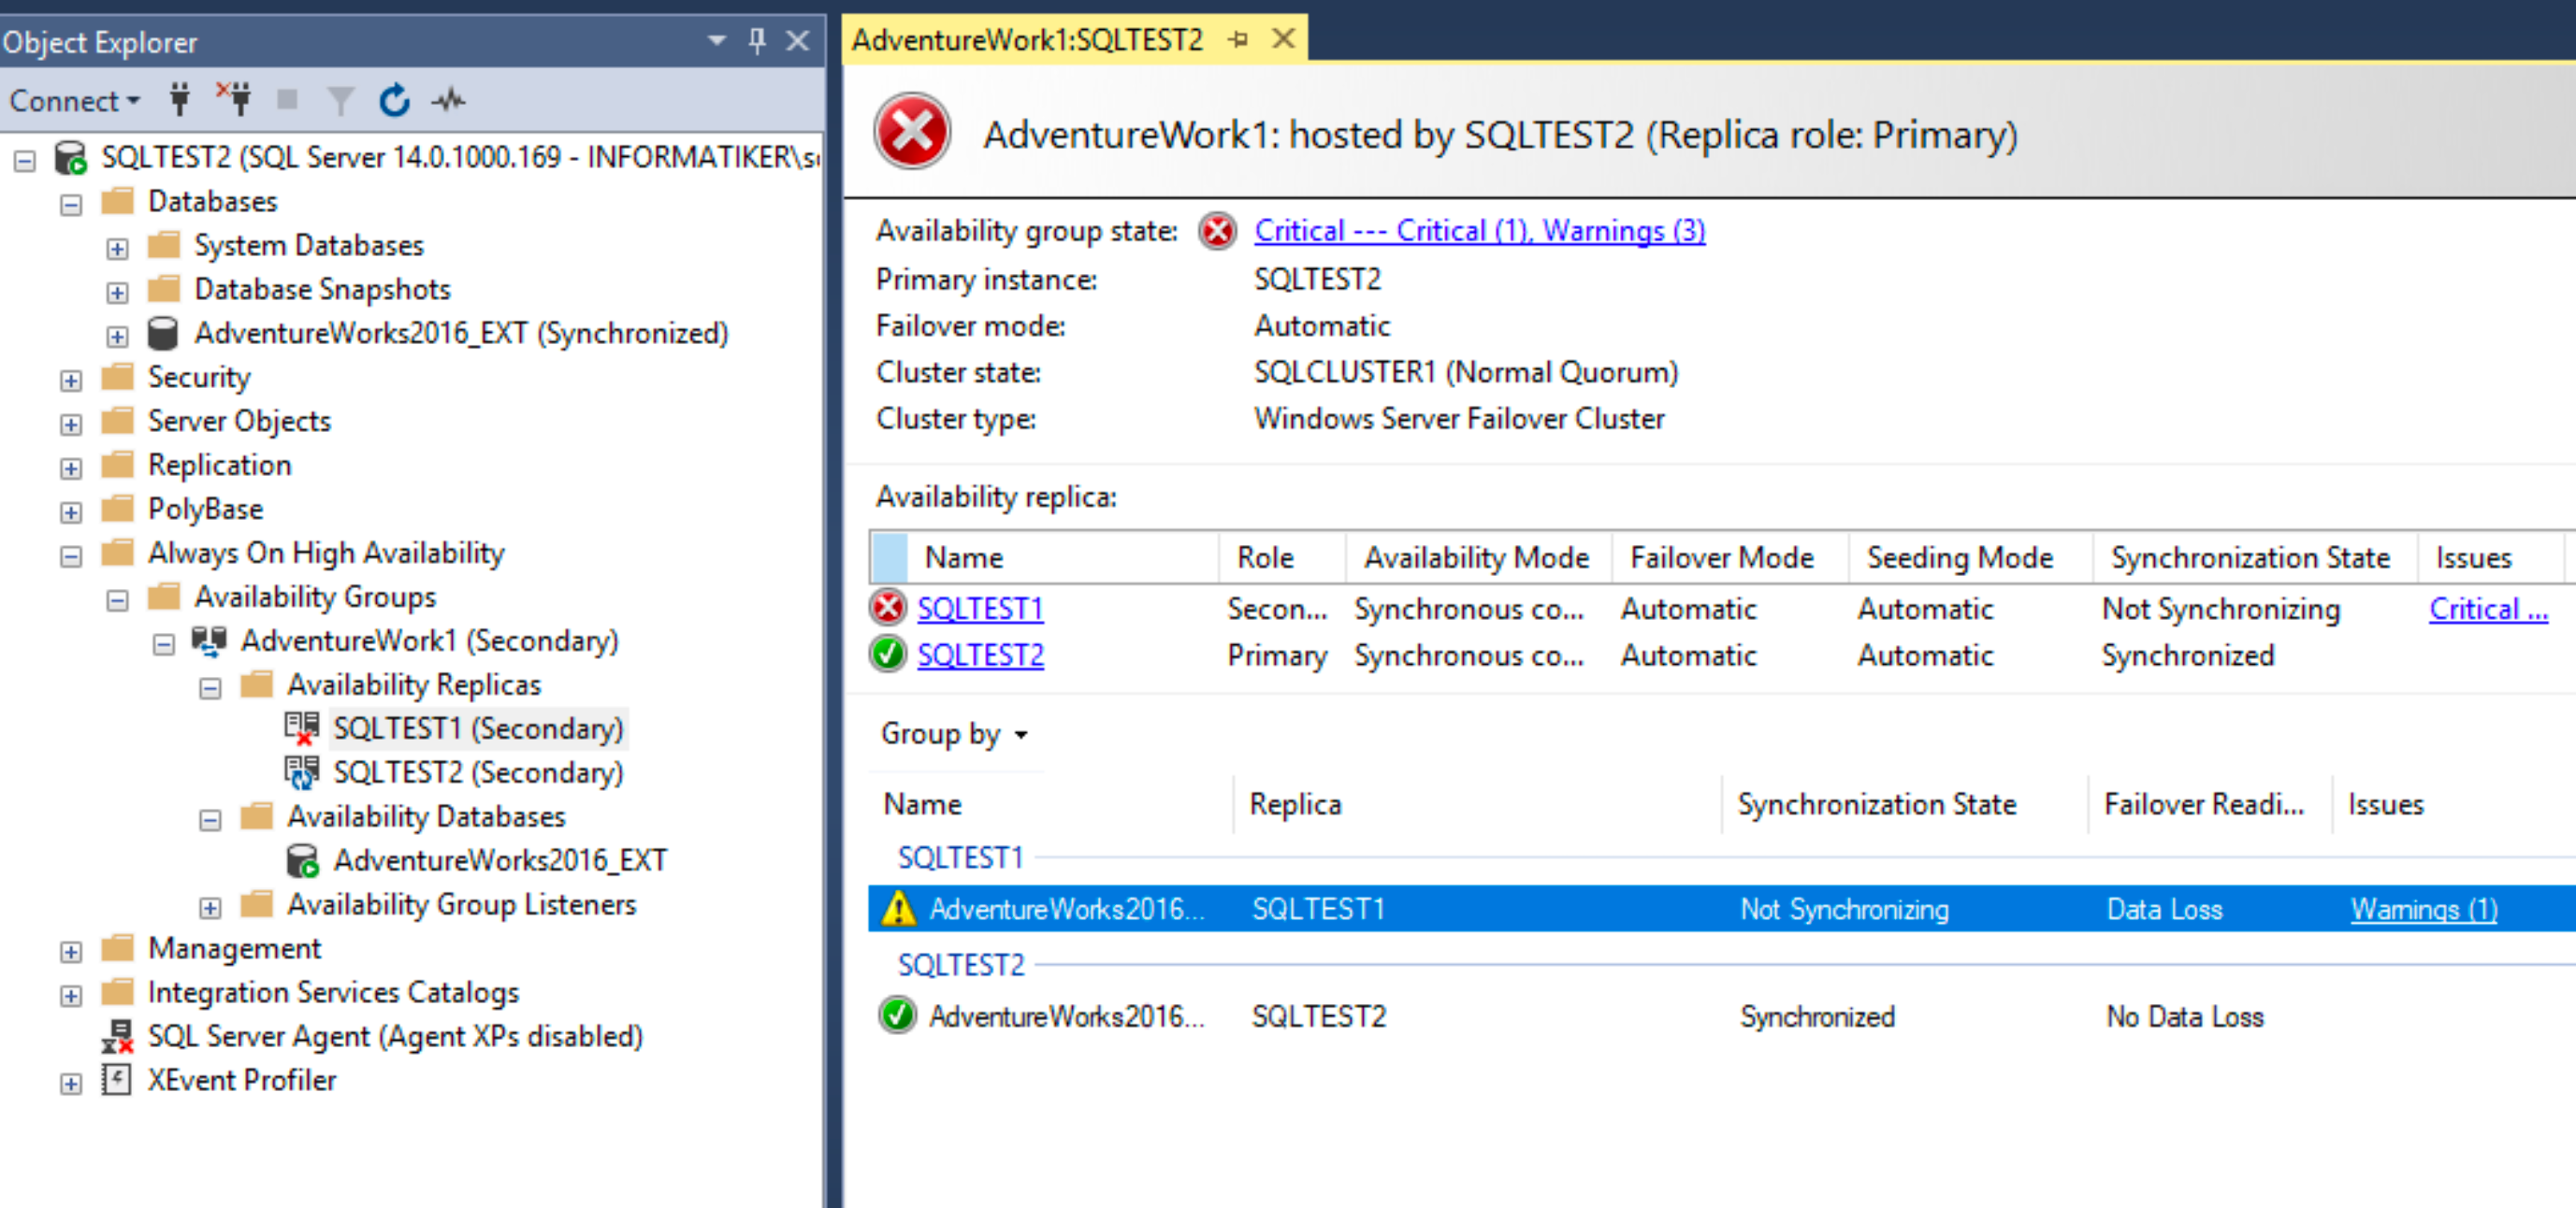Image resolution: width=2576 pixels, height=1208 pixels.
Task: Sort by Availability Mode column header
Action: click(1477, 558)
